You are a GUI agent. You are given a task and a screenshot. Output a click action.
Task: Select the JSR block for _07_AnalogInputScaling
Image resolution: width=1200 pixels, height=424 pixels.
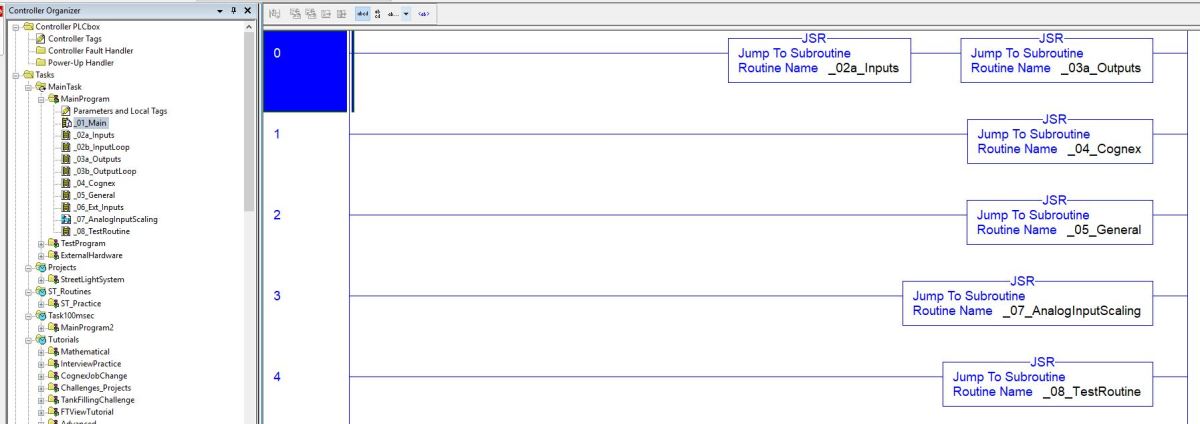tap(1028, 303)
